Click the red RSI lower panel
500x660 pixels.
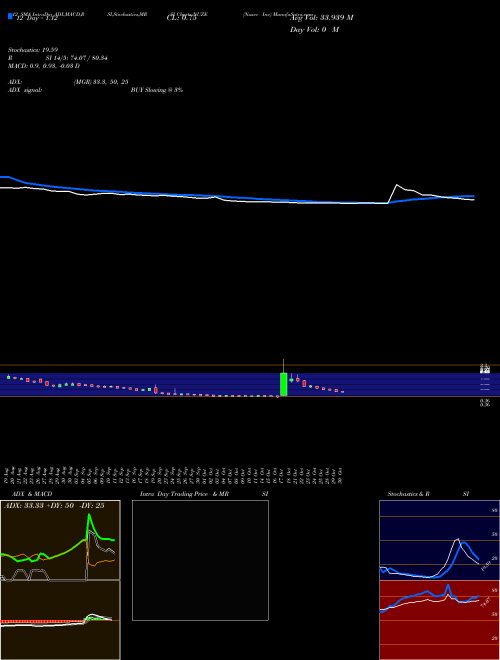tap(439, 620)
